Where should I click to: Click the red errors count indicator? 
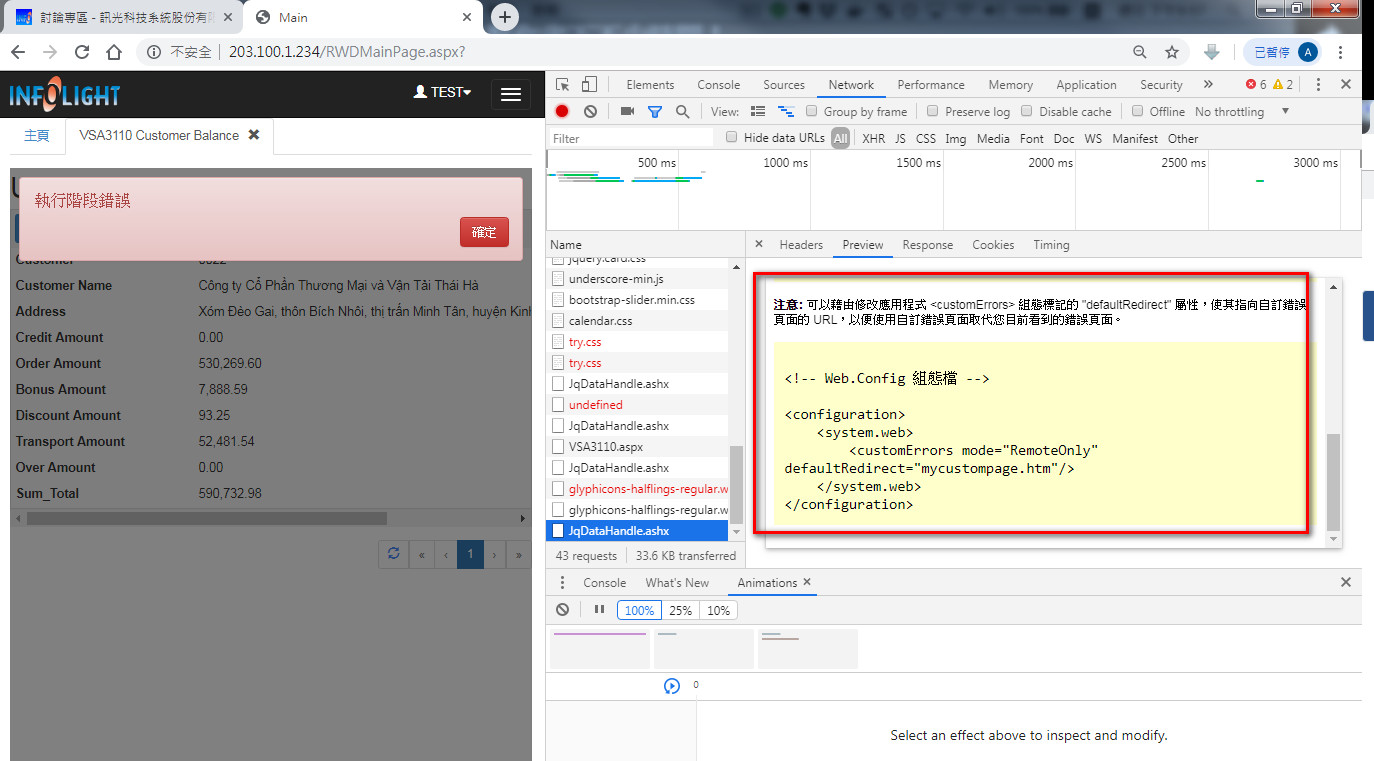1256,85
